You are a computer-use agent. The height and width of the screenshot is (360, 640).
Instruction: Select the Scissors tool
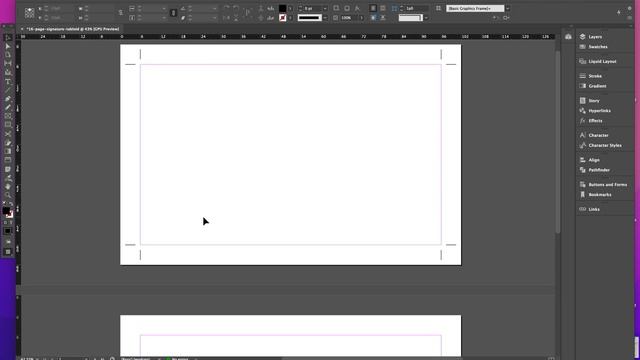click(8, 134)
